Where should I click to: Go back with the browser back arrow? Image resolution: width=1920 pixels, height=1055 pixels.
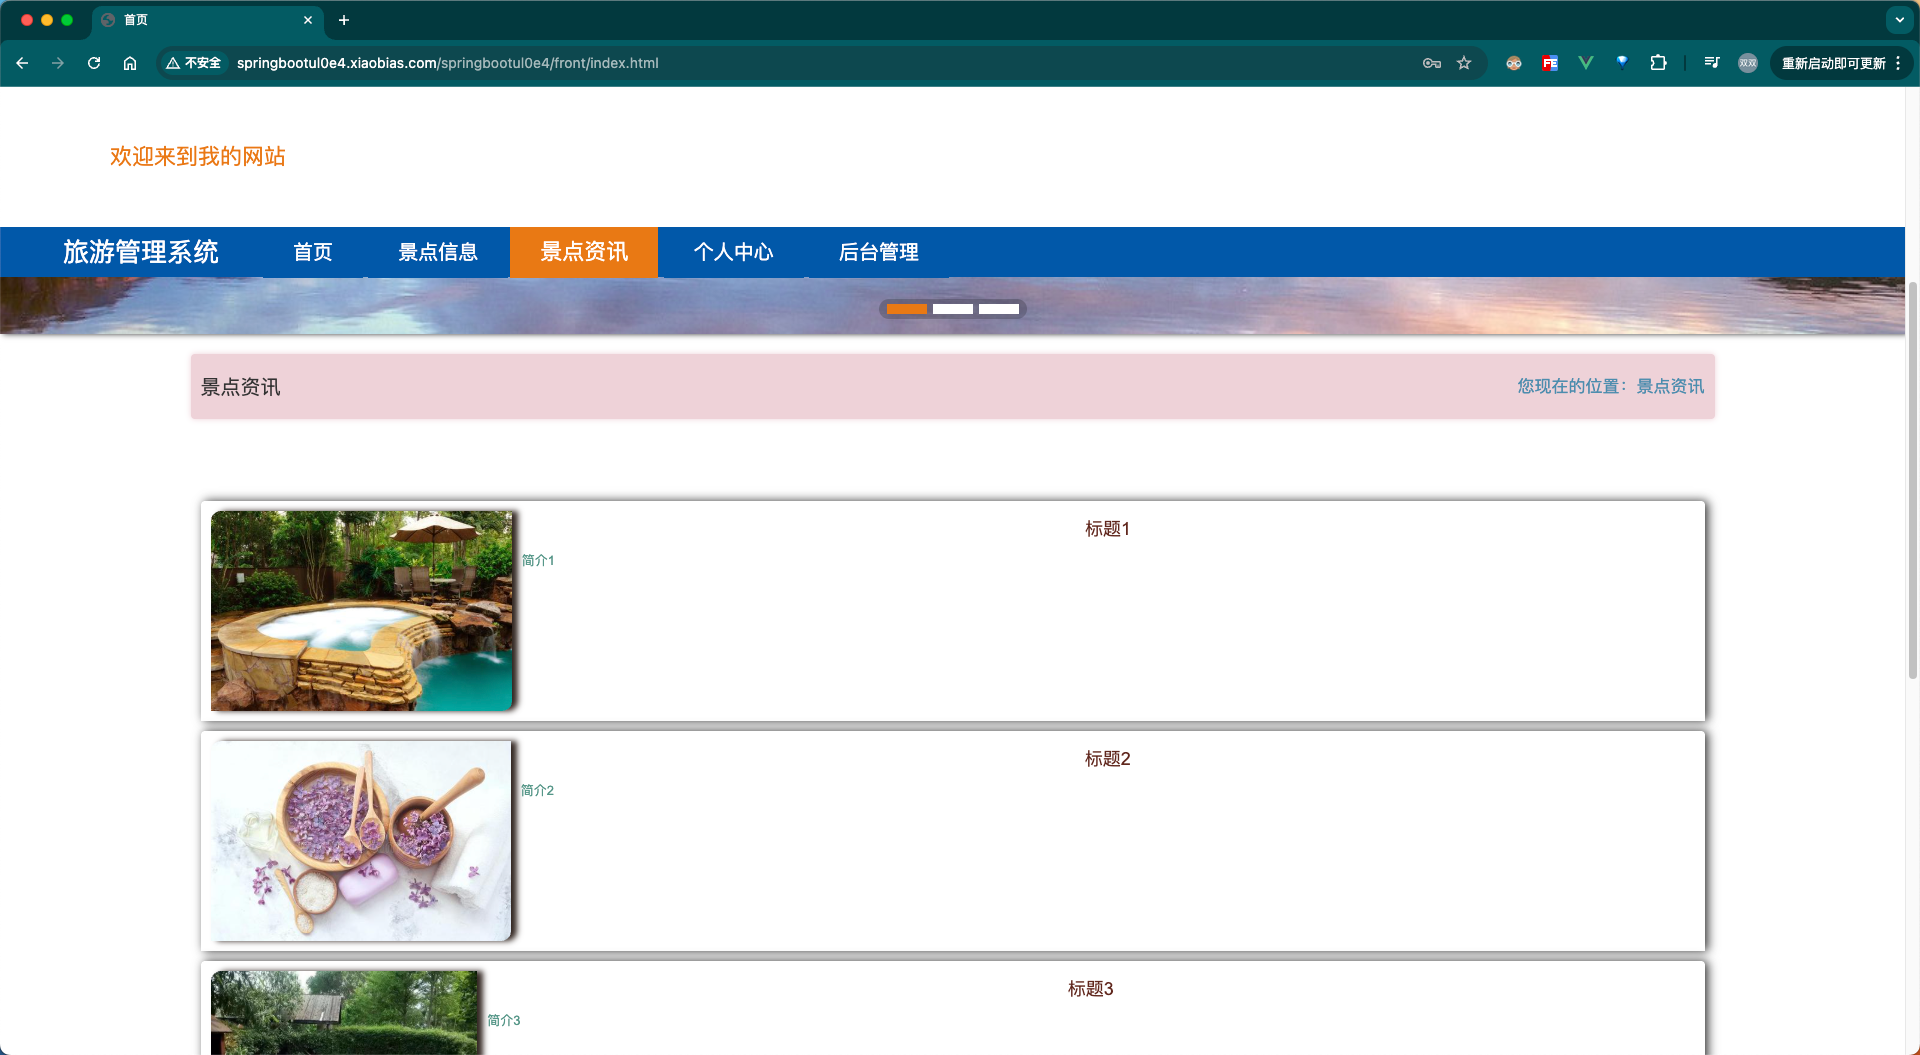coord(22,63)
